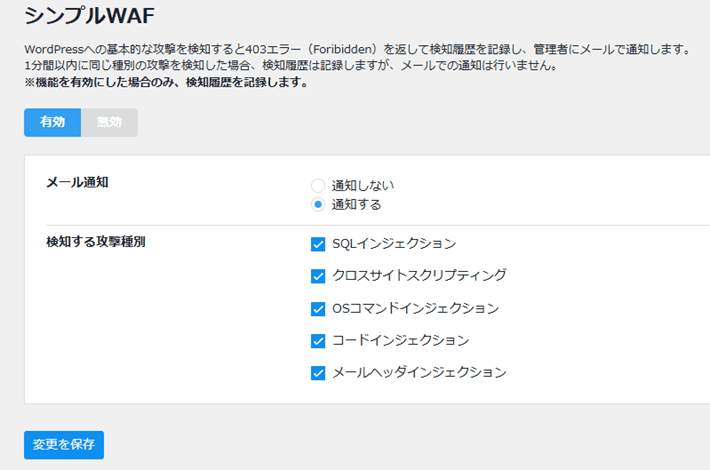This screenshot has width=710, height=470.
Task: Click the コードインジェクション label text
Action: pyautogui.click(x=400, y=341)
